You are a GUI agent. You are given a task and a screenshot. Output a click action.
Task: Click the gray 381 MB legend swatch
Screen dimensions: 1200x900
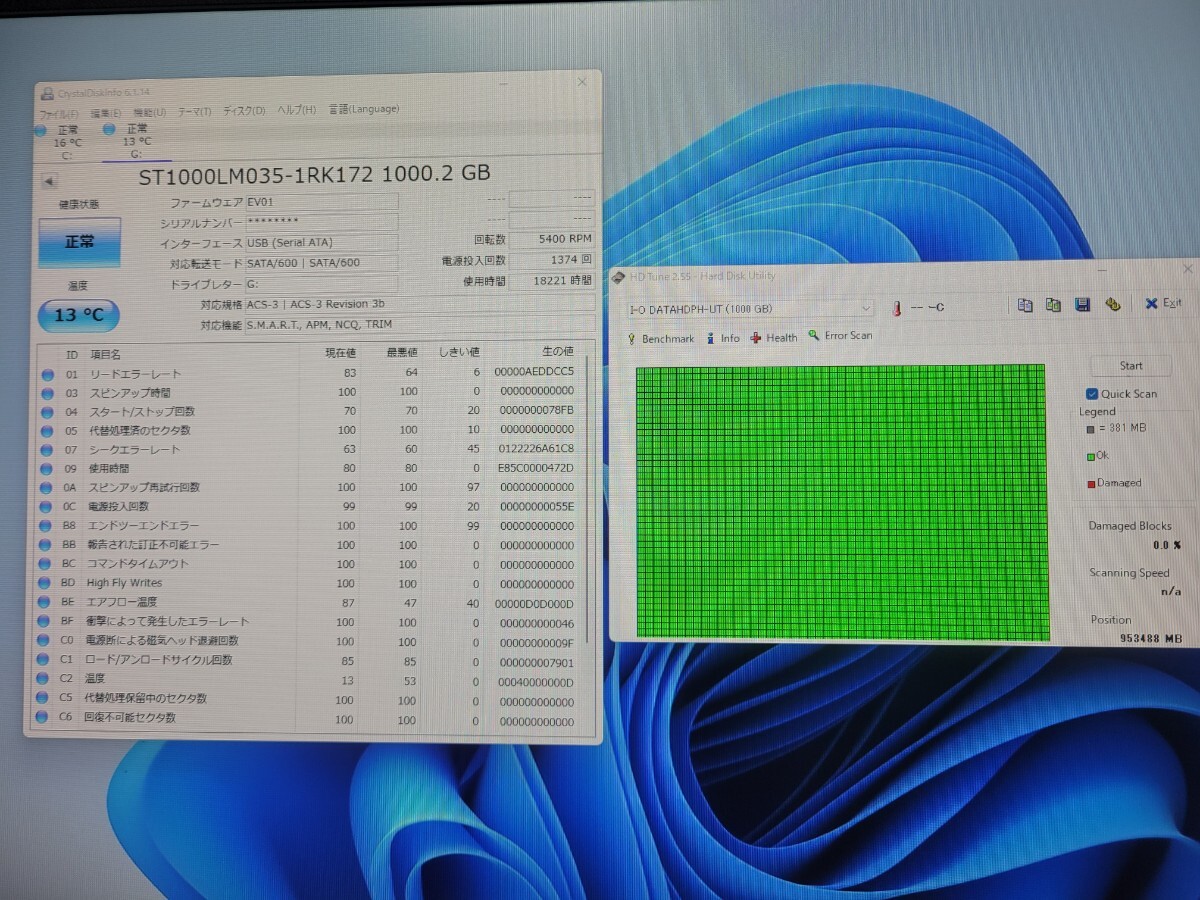tap(1090, 429)
